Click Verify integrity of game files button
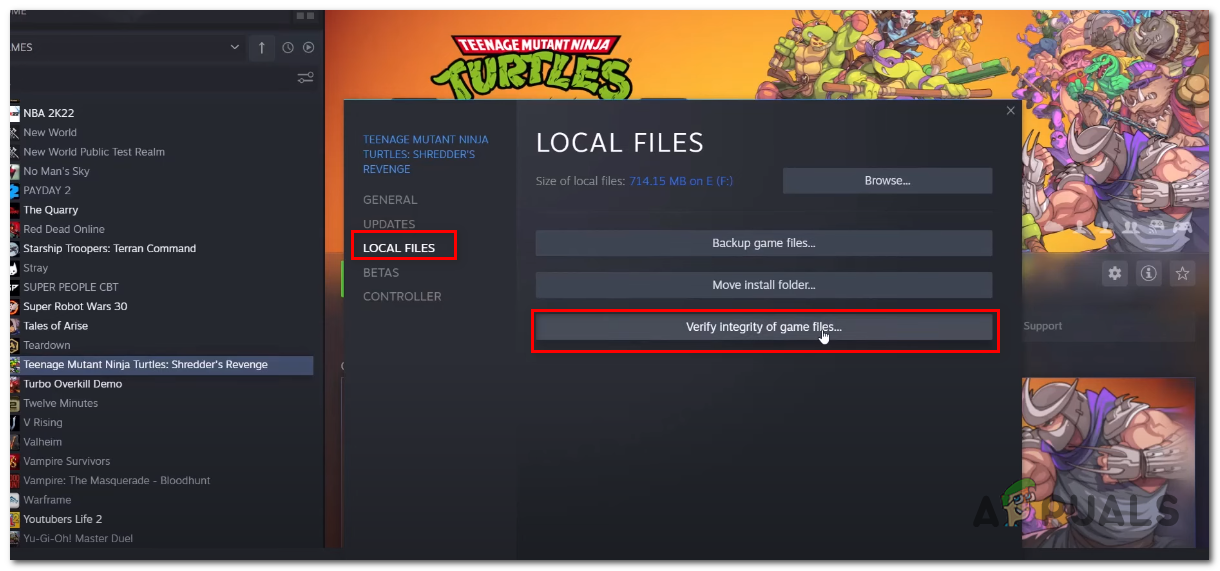The height and width of the screenshot is (571, 1220). pyautogui.click(x=764, y=327)
